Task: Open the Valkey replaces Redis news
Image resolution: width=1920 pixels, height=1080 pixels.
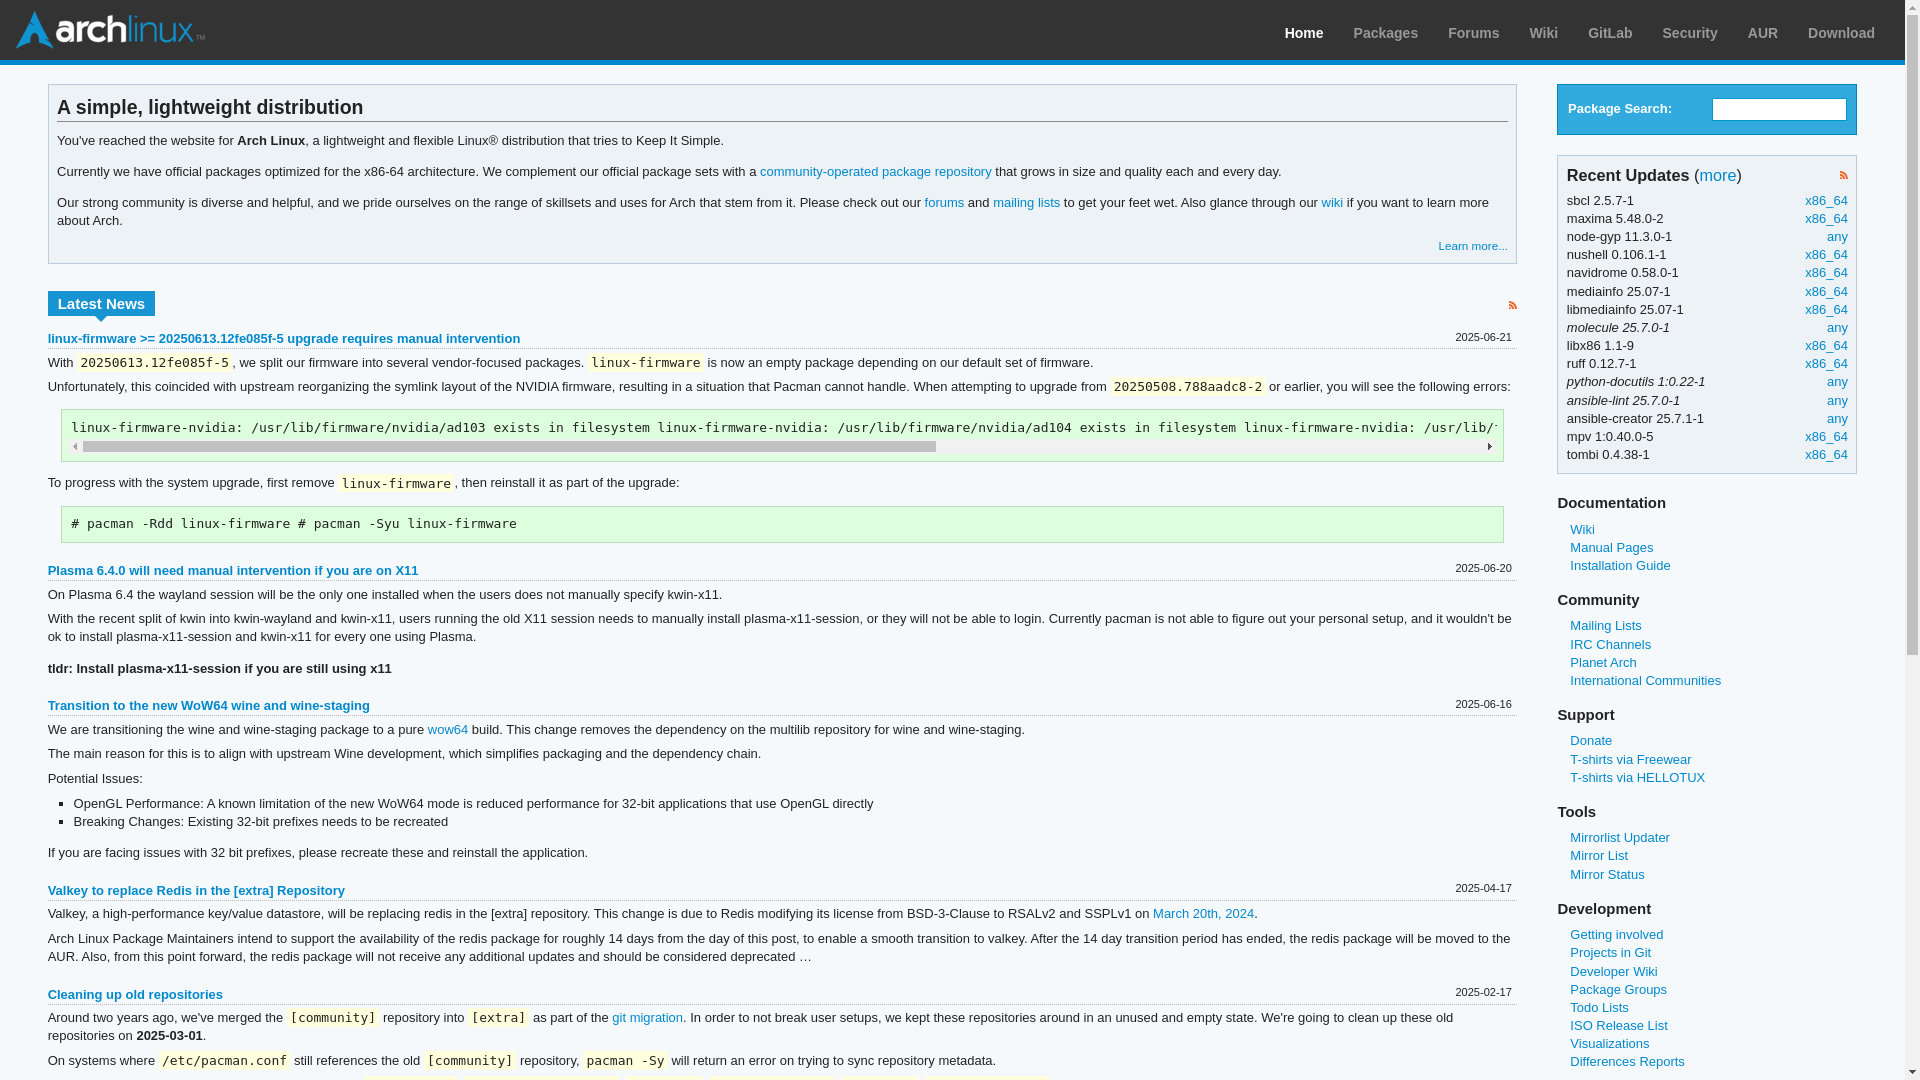Action: [196, 891]
